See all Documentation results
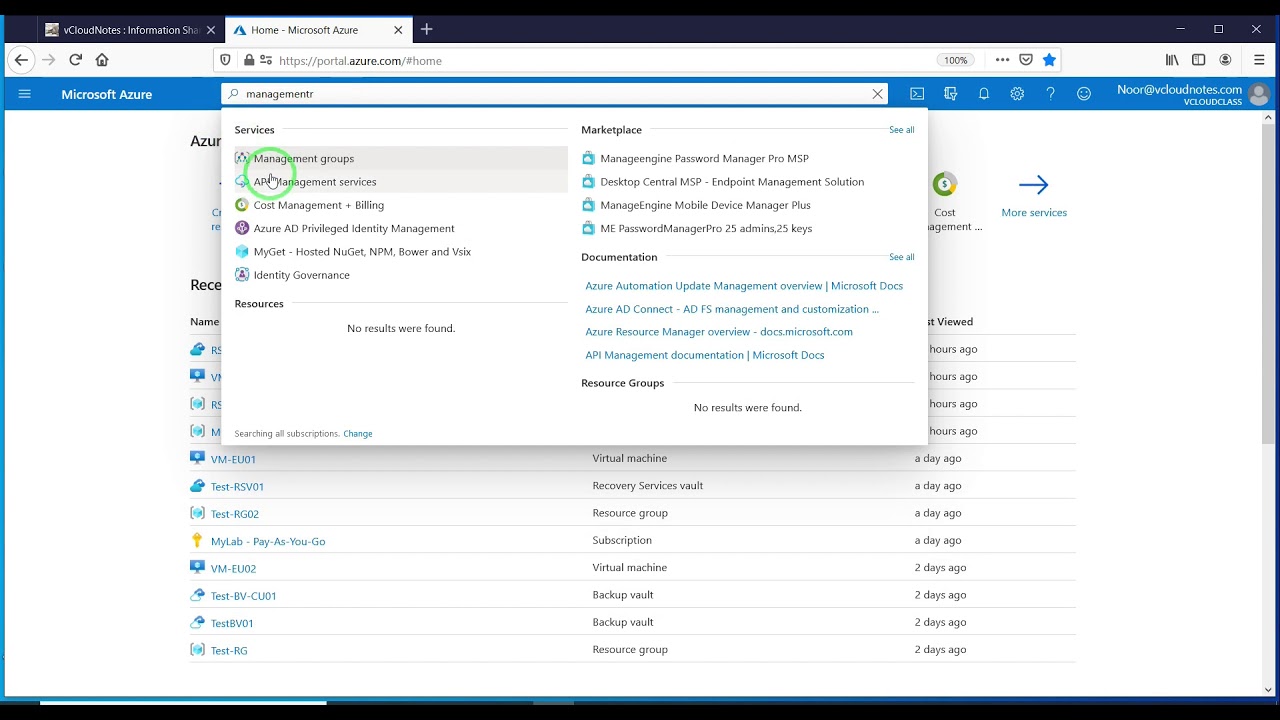 (x=901, y=257)
